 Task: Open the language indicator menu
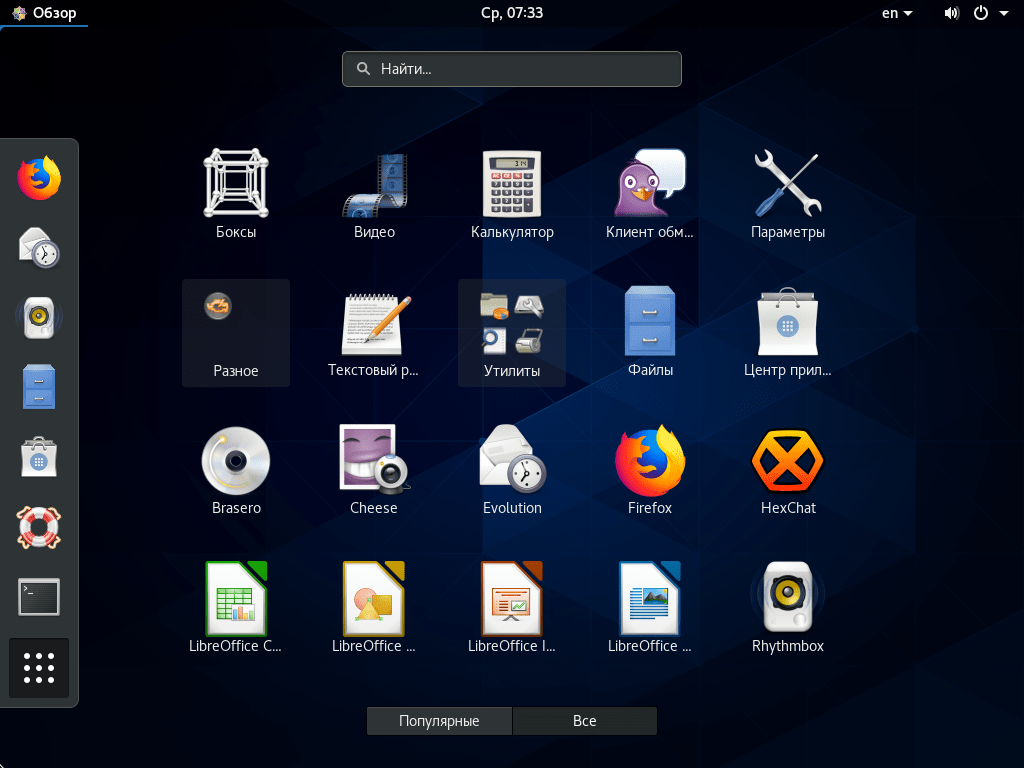coord(896,13)
